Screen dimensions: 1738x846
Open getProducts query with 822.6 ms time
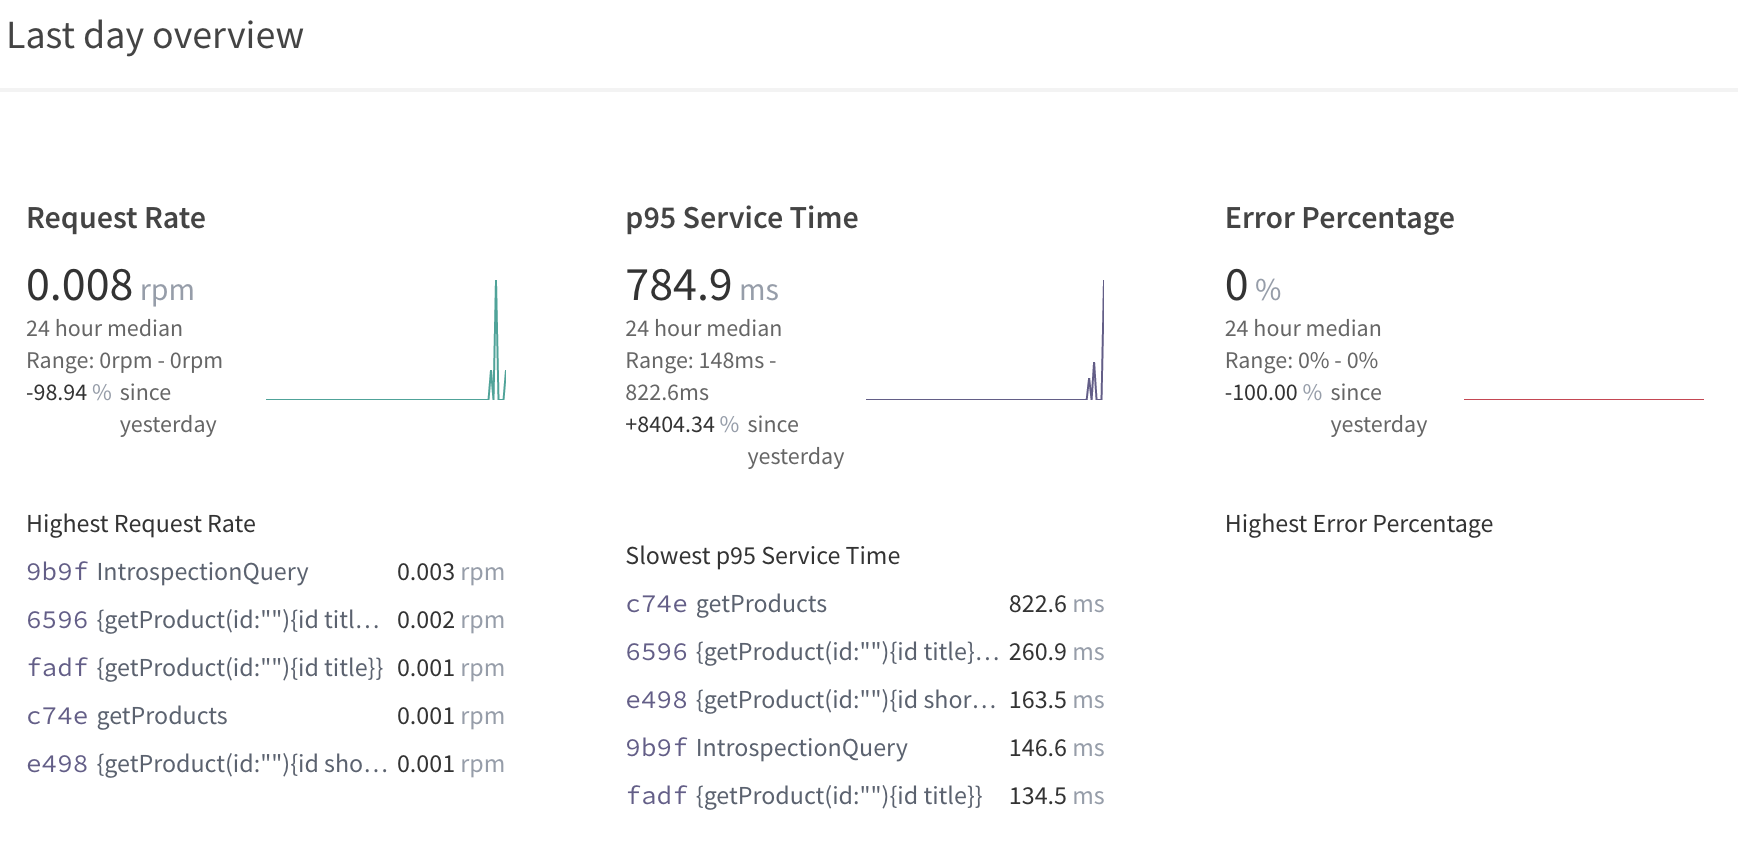tap(726, 604)
